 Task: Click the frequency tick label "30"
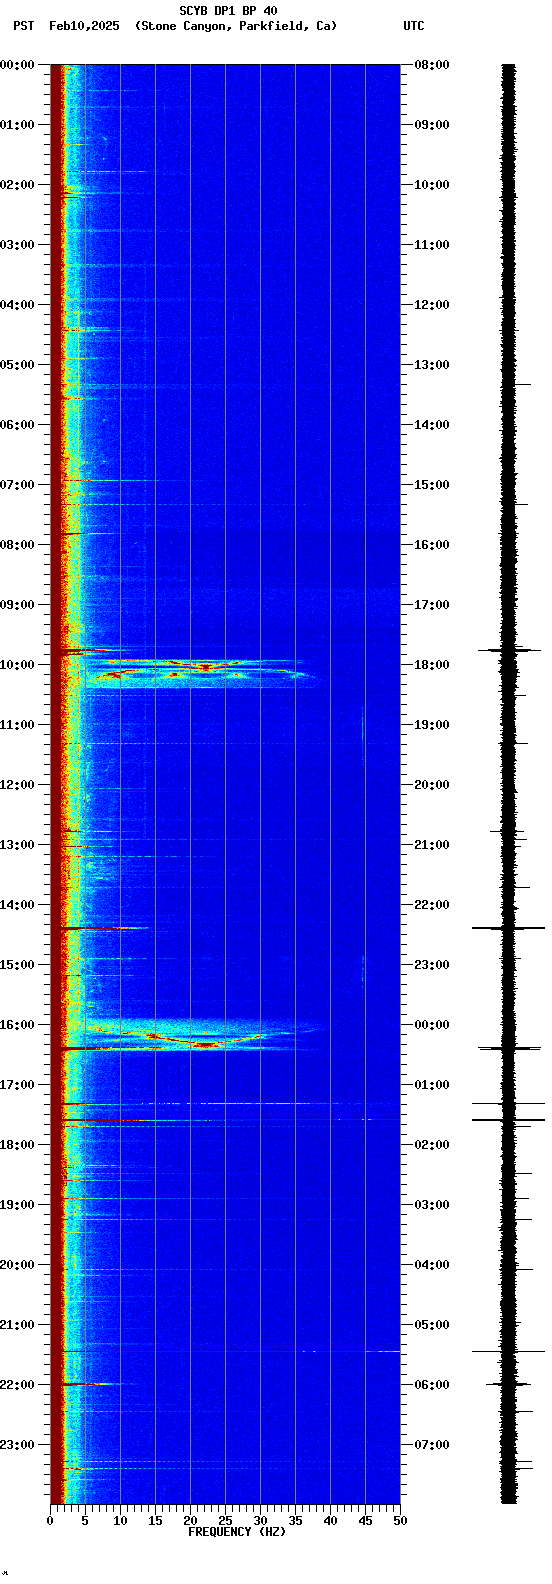point(260,1521)
